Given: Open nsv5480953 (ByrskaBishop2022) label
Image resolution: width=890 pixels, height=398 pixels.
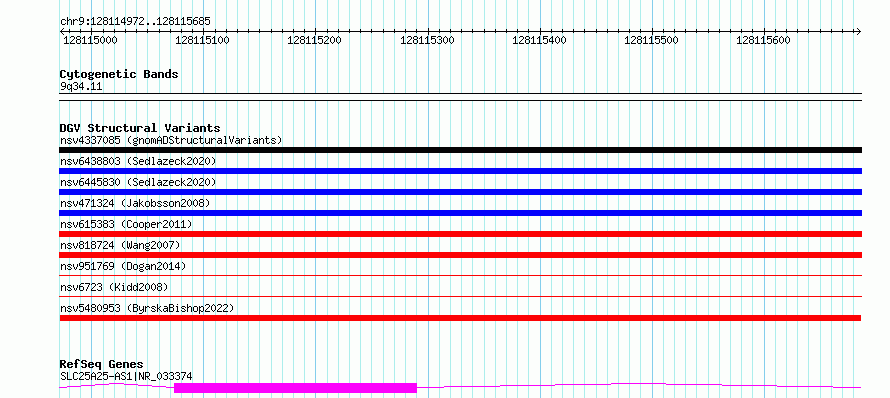Looking at the screenshot, I should (x=147, y=308).
